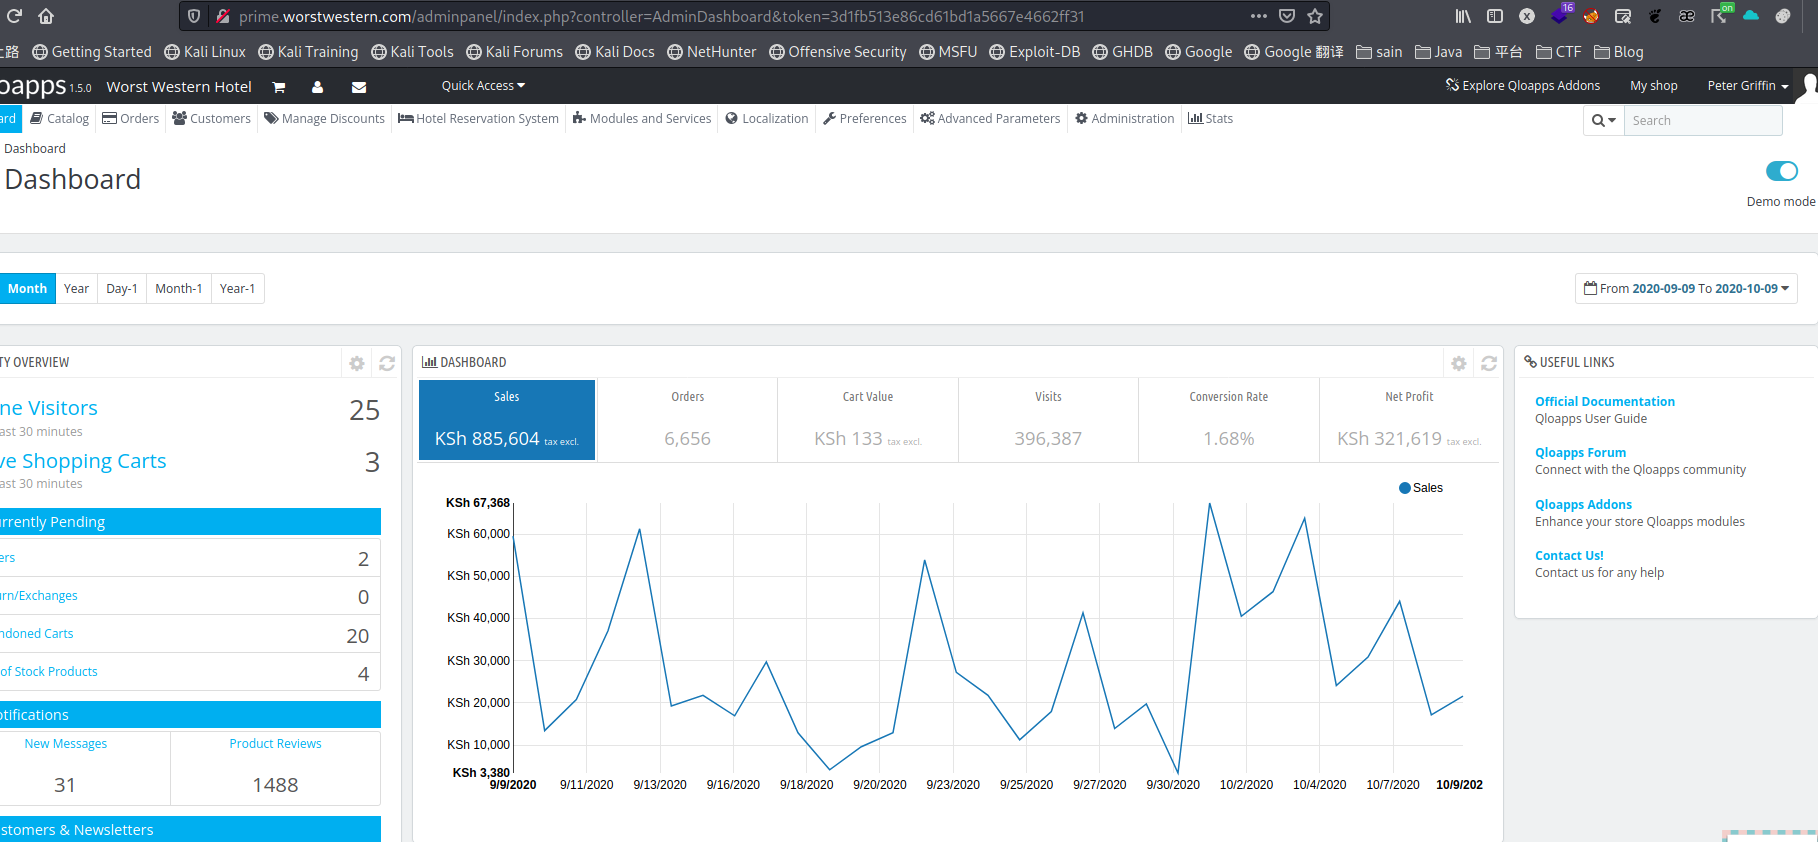Viewport: 1818px width, 842px height.
Task: Show the Sales chart tile
Action: point(507,420)
